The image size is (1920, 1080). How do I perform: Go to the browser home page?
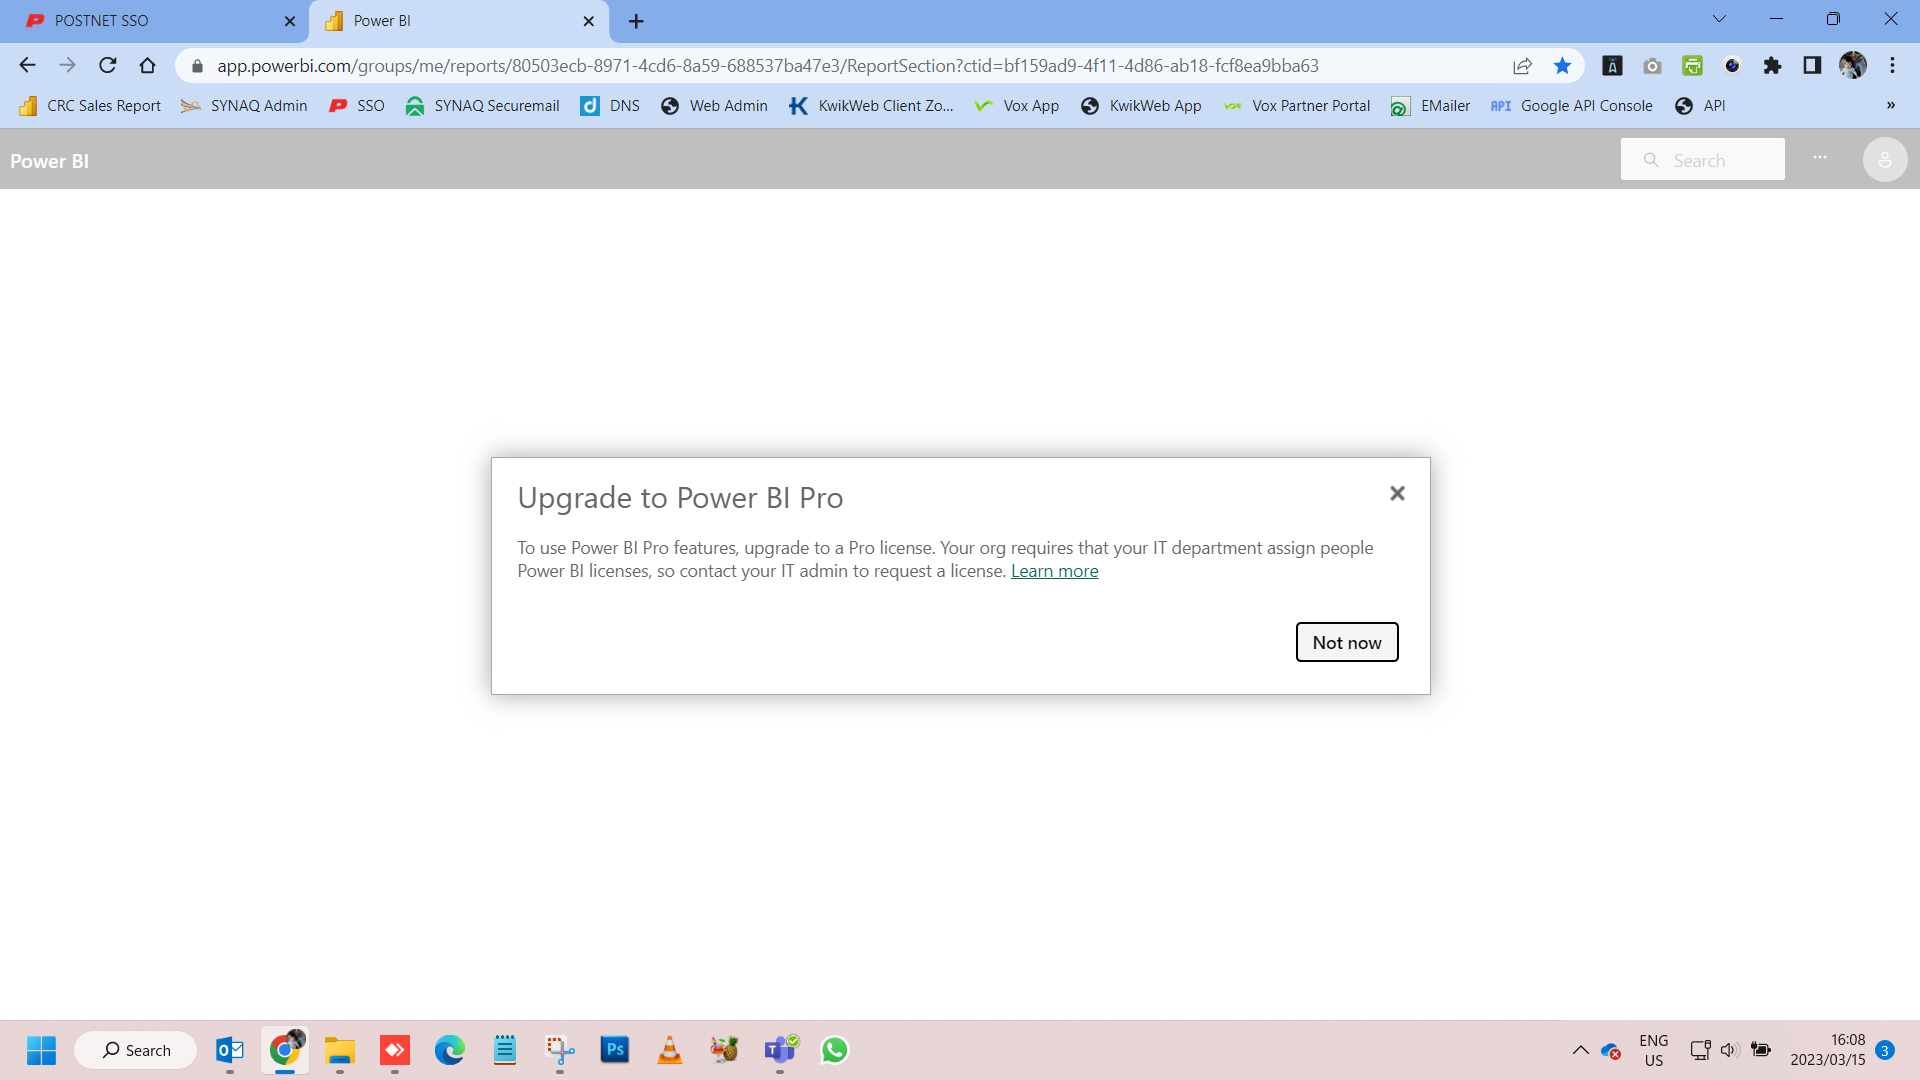(148, 66)
